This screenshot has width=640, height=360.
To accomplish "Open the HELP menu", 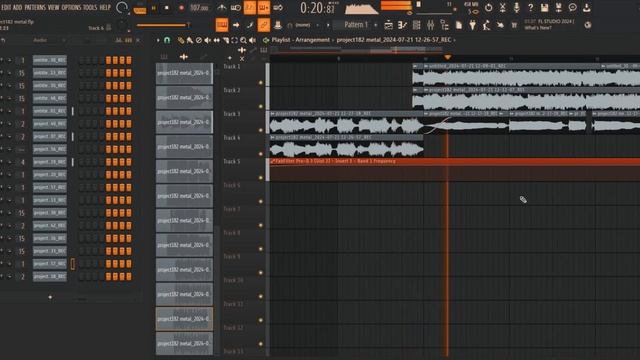I will (x=105, y=7).
